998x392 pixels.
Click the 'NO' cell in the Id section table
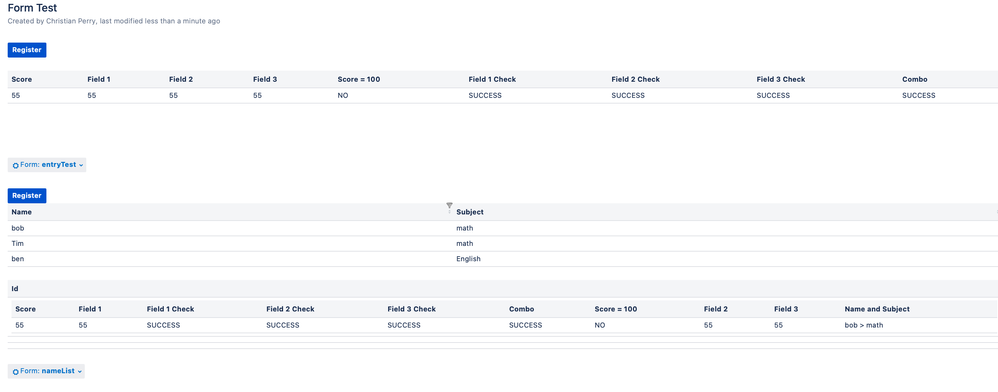[x=600, y=325]
